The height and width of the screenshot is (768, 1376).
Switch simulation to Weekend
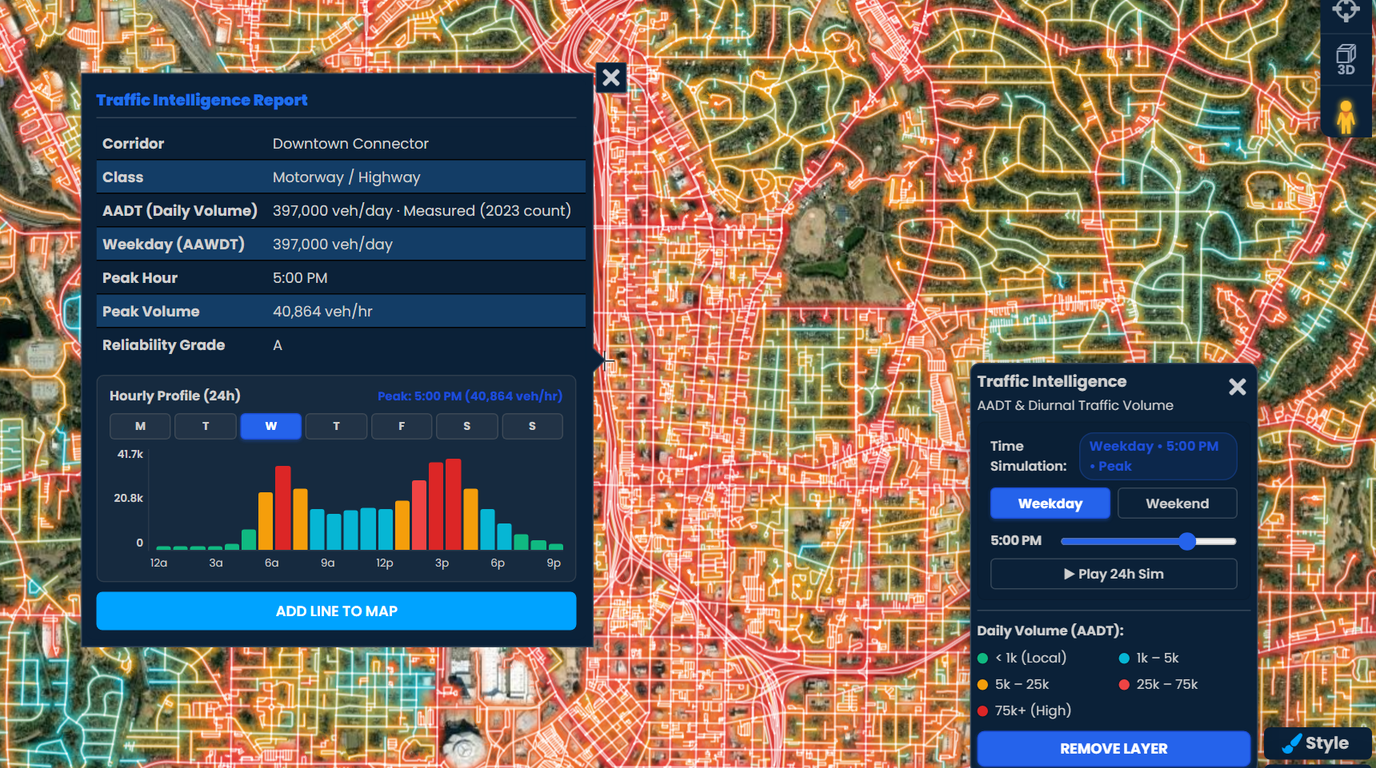pos(1177,503)
